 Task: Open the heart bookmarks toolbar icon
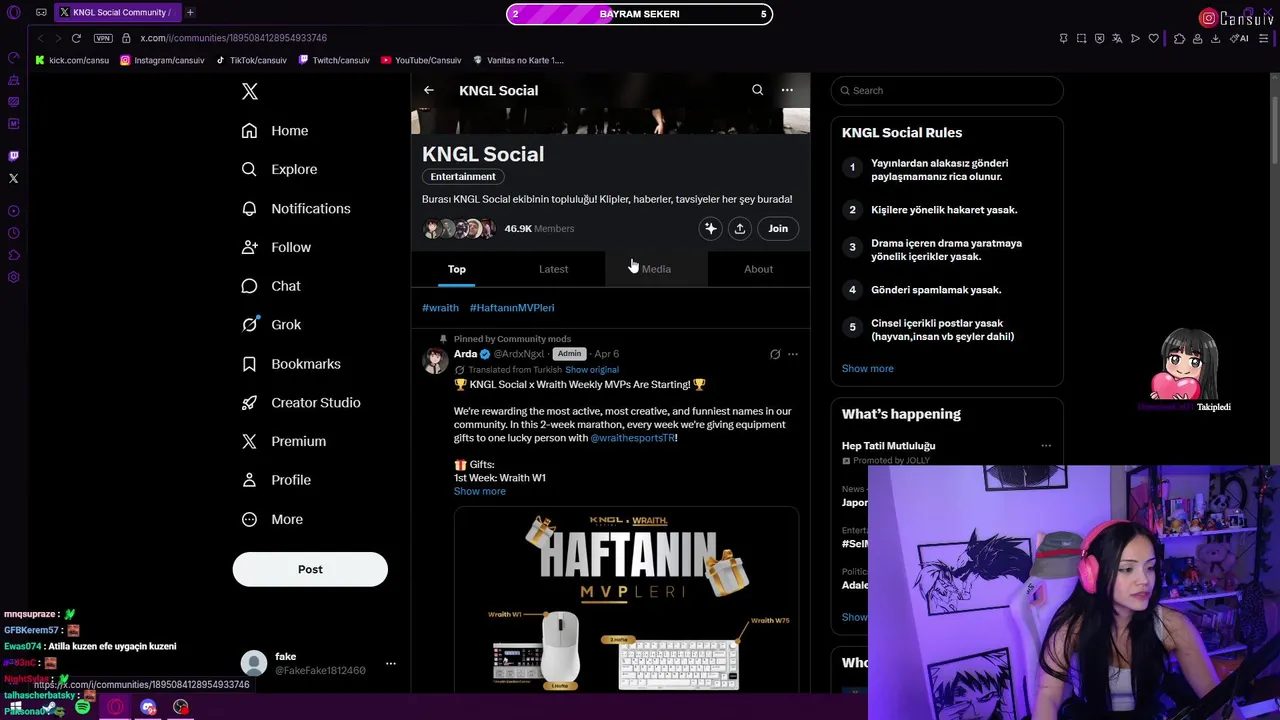[x=1153, y=38]
